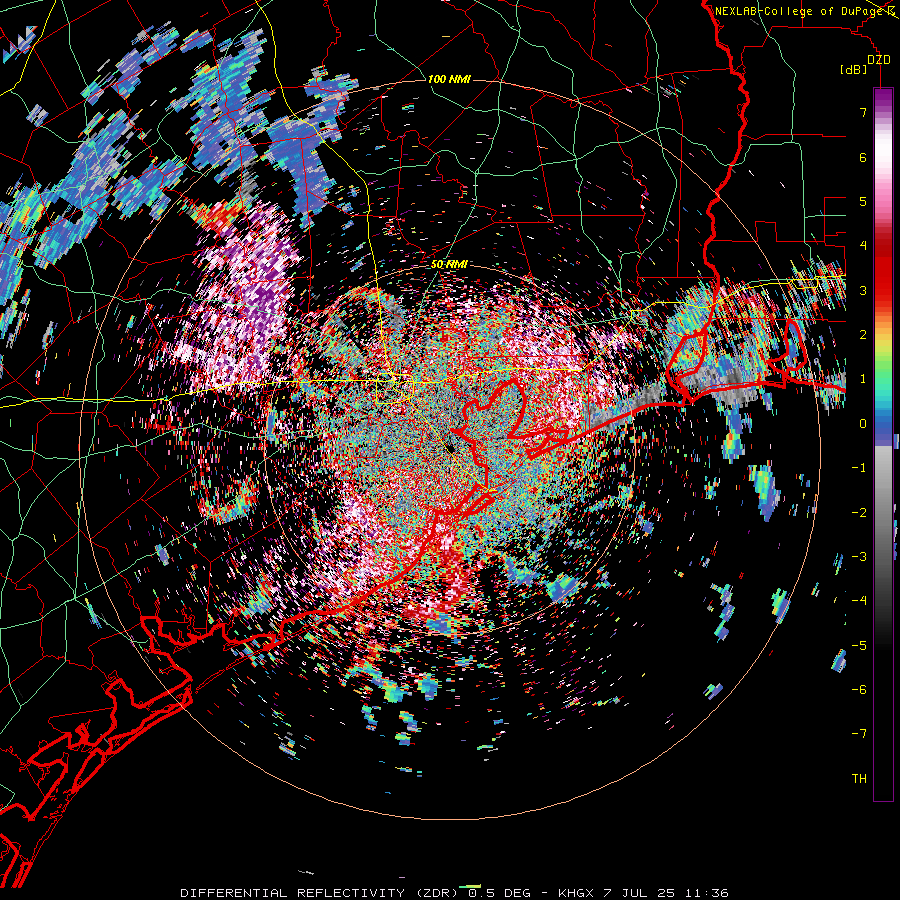Click the gray color bar near -2 dB
The height and width of the screenshot is (900, 900).
click(x=883, y=513)
